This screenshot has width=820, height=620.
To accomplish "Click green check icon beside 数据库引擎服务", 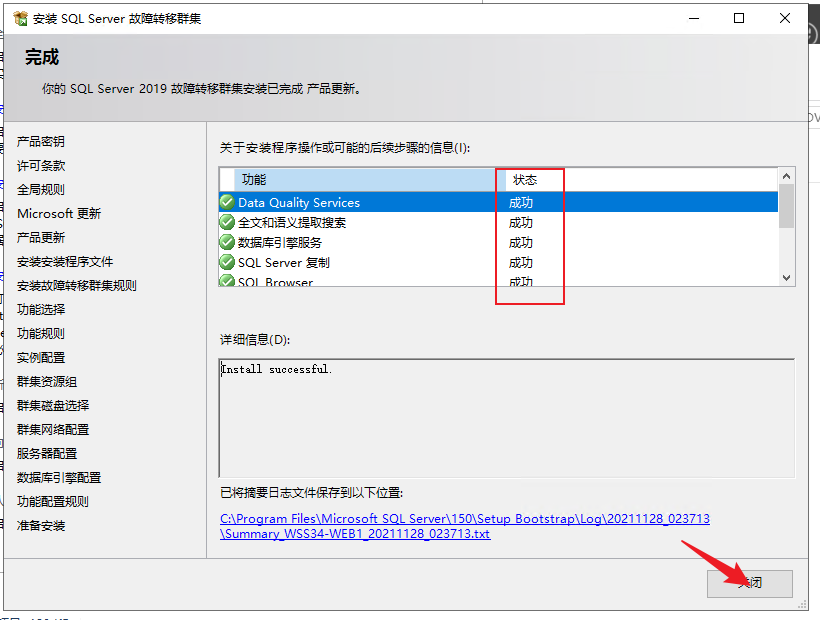I will pos(227,242).
